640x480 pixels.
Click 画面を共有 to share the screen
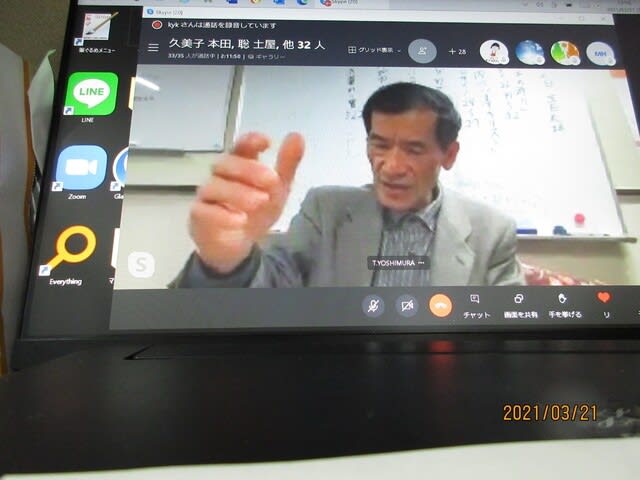tap(520, 307)
